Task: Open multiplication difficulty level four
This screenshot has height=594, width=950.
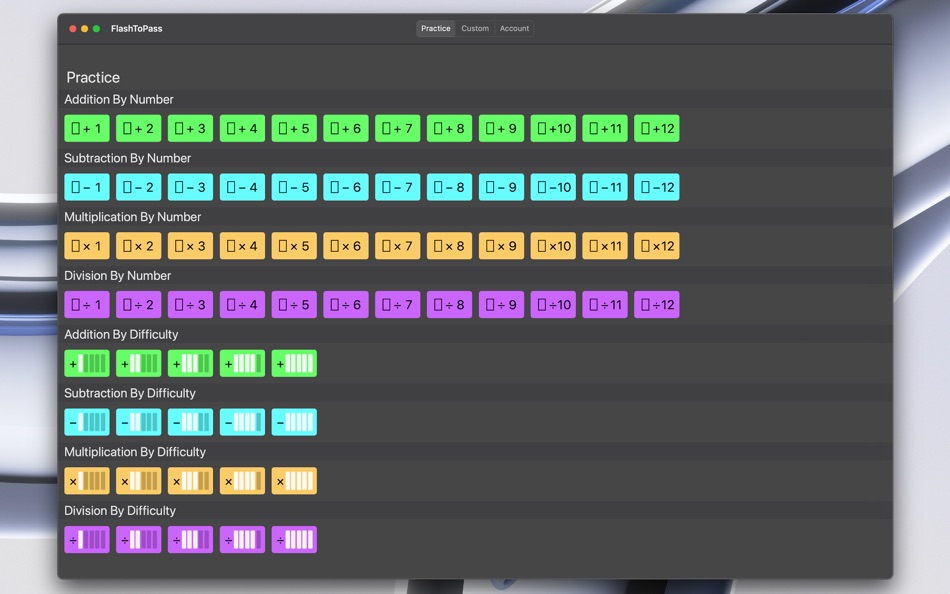Action: click(242, 481)
